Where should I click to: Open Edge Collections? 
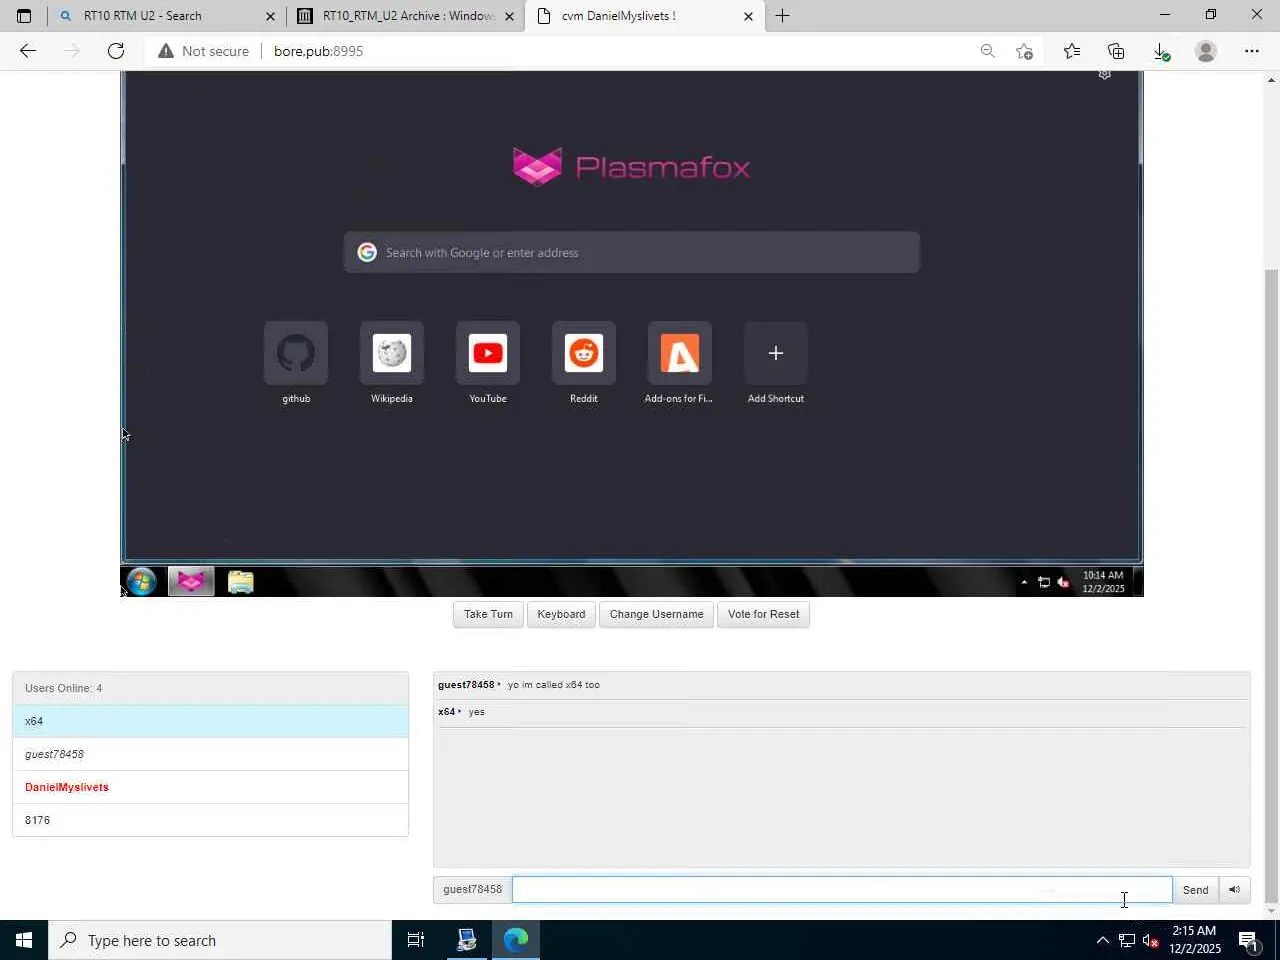click(1116, 51)
